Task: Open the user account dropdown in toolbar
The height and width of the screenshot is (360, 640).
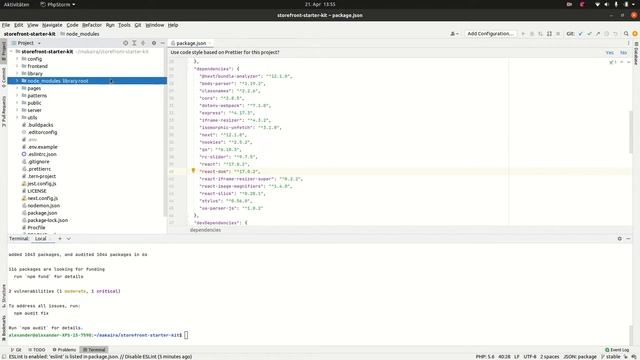Action: (x=454, y=34)
